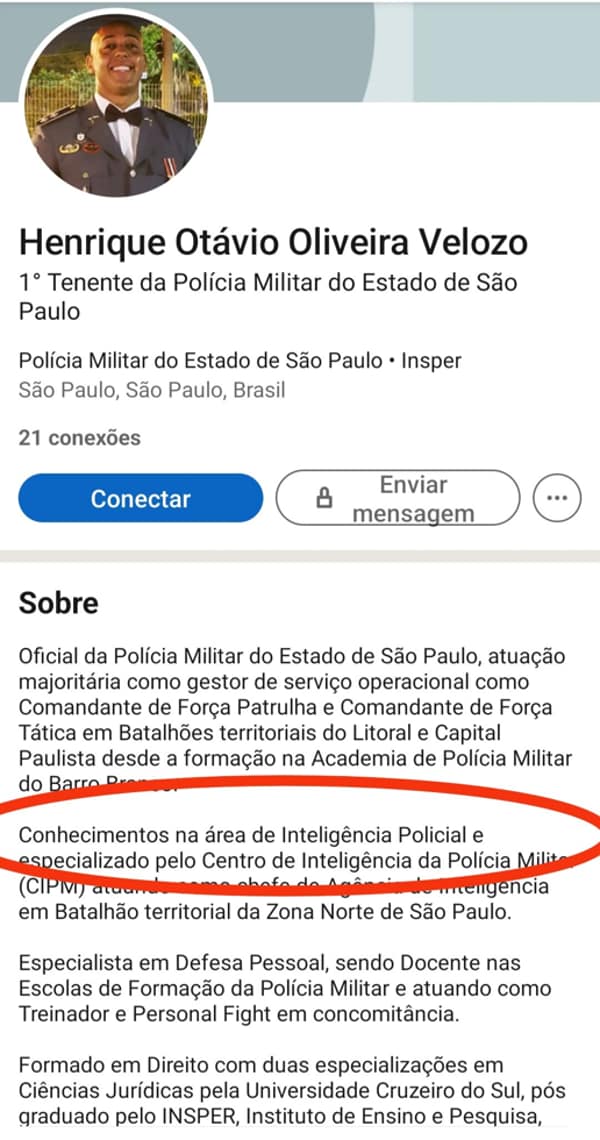600x1140 pixels.
Task: View the 21 conexões list
Action: pyautogui.click(x=80, y=438)
